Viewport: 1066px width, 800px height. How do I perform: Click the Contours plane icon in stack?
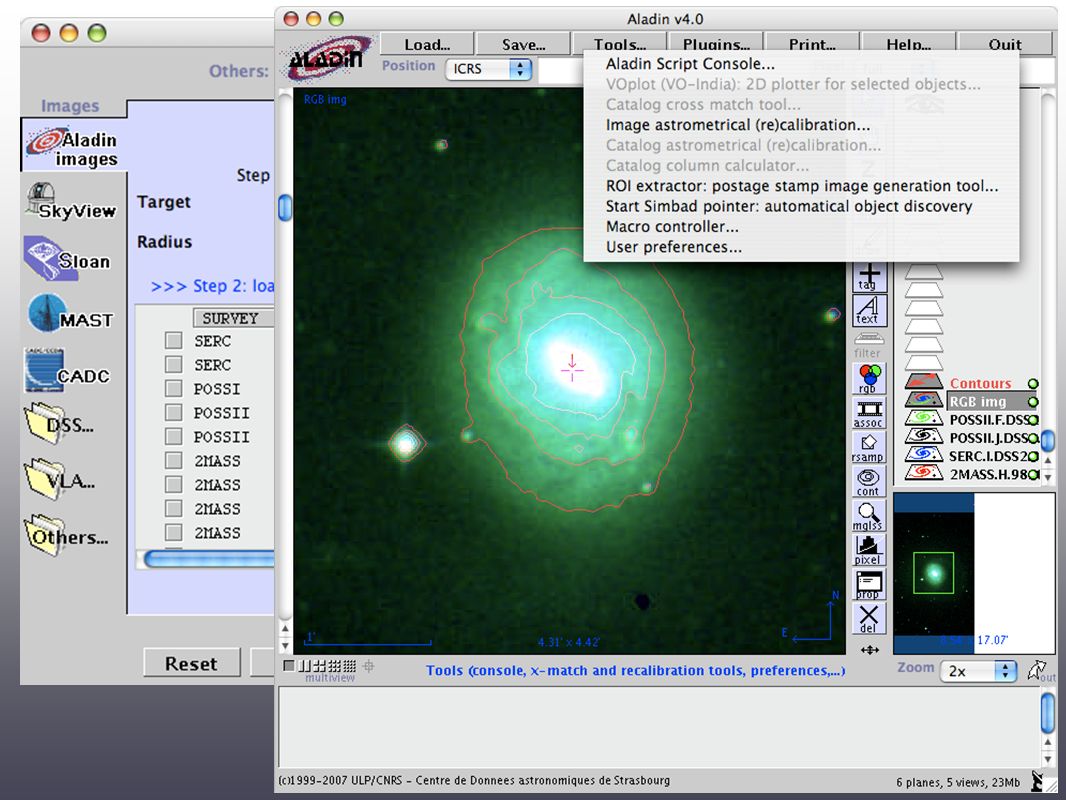point(924,383)
